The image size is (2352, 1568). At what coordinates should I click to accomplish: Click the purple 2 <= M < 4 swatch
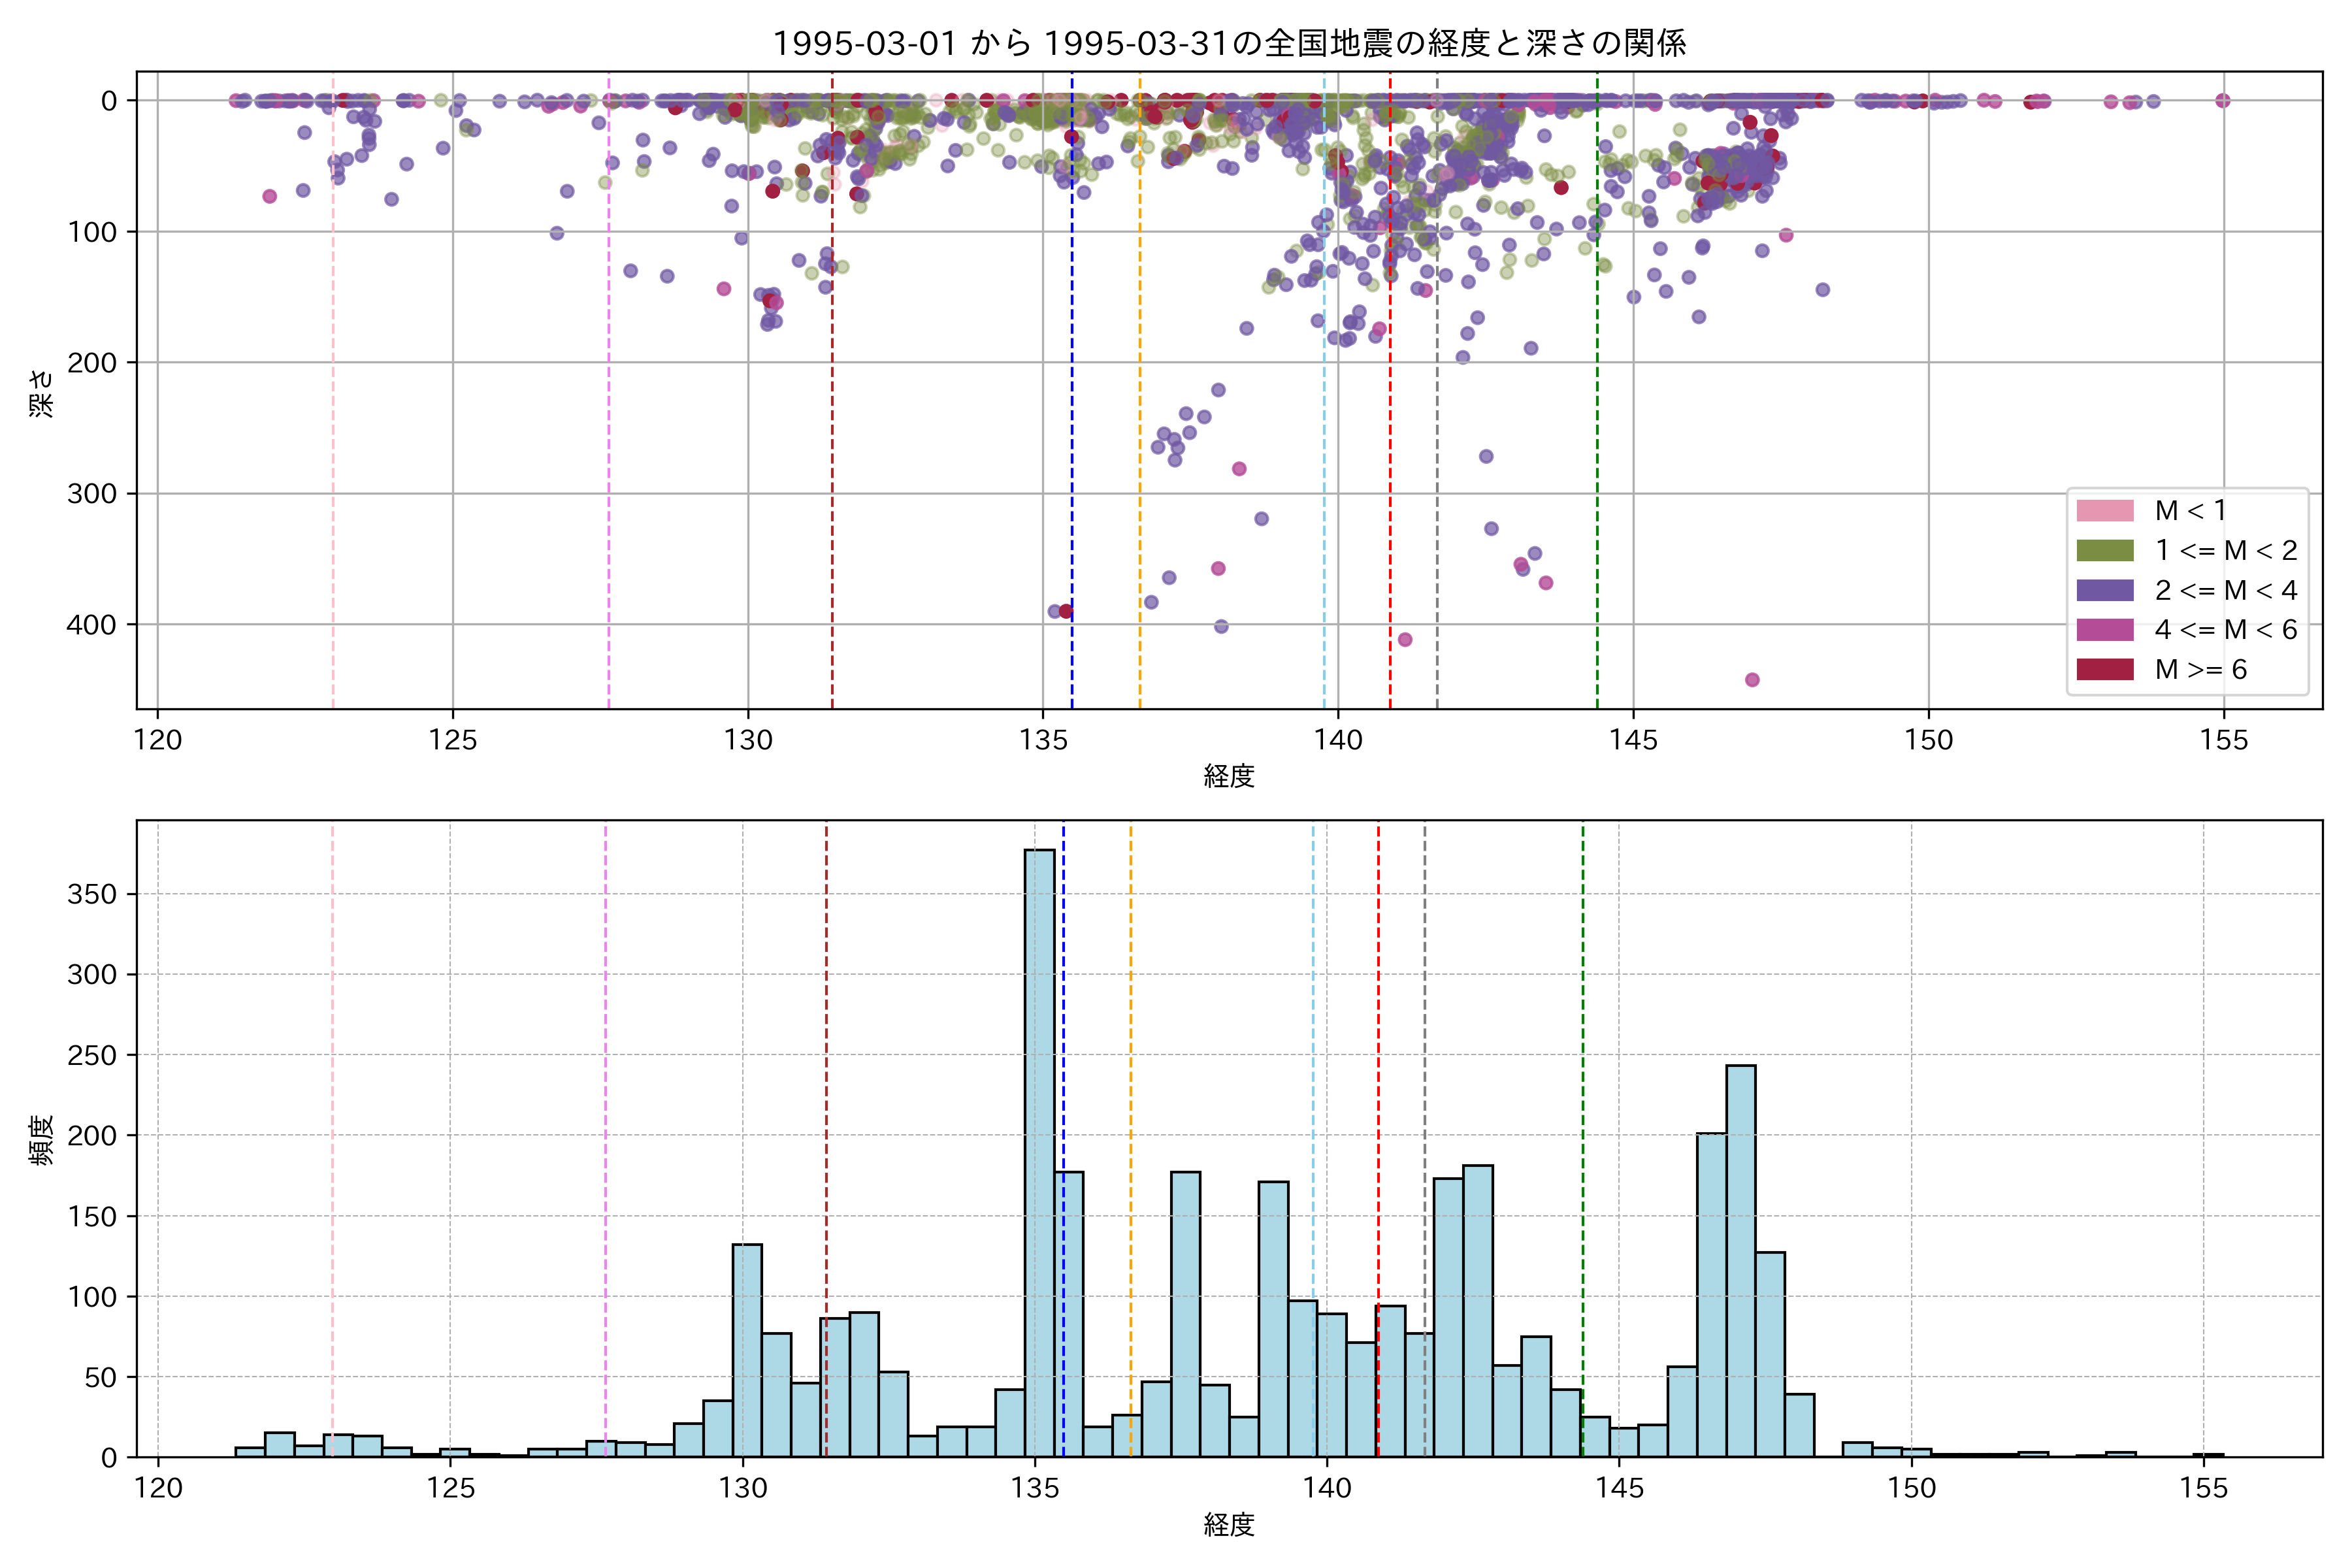(x=2104, y=590)
